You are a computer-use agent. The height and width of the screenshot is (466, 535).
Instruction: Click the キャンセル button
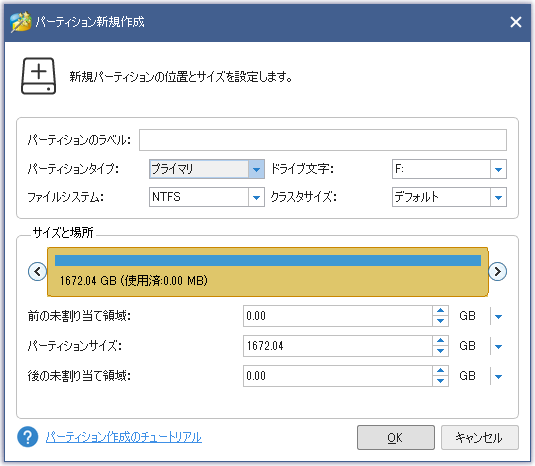click(x=480, y=437)
